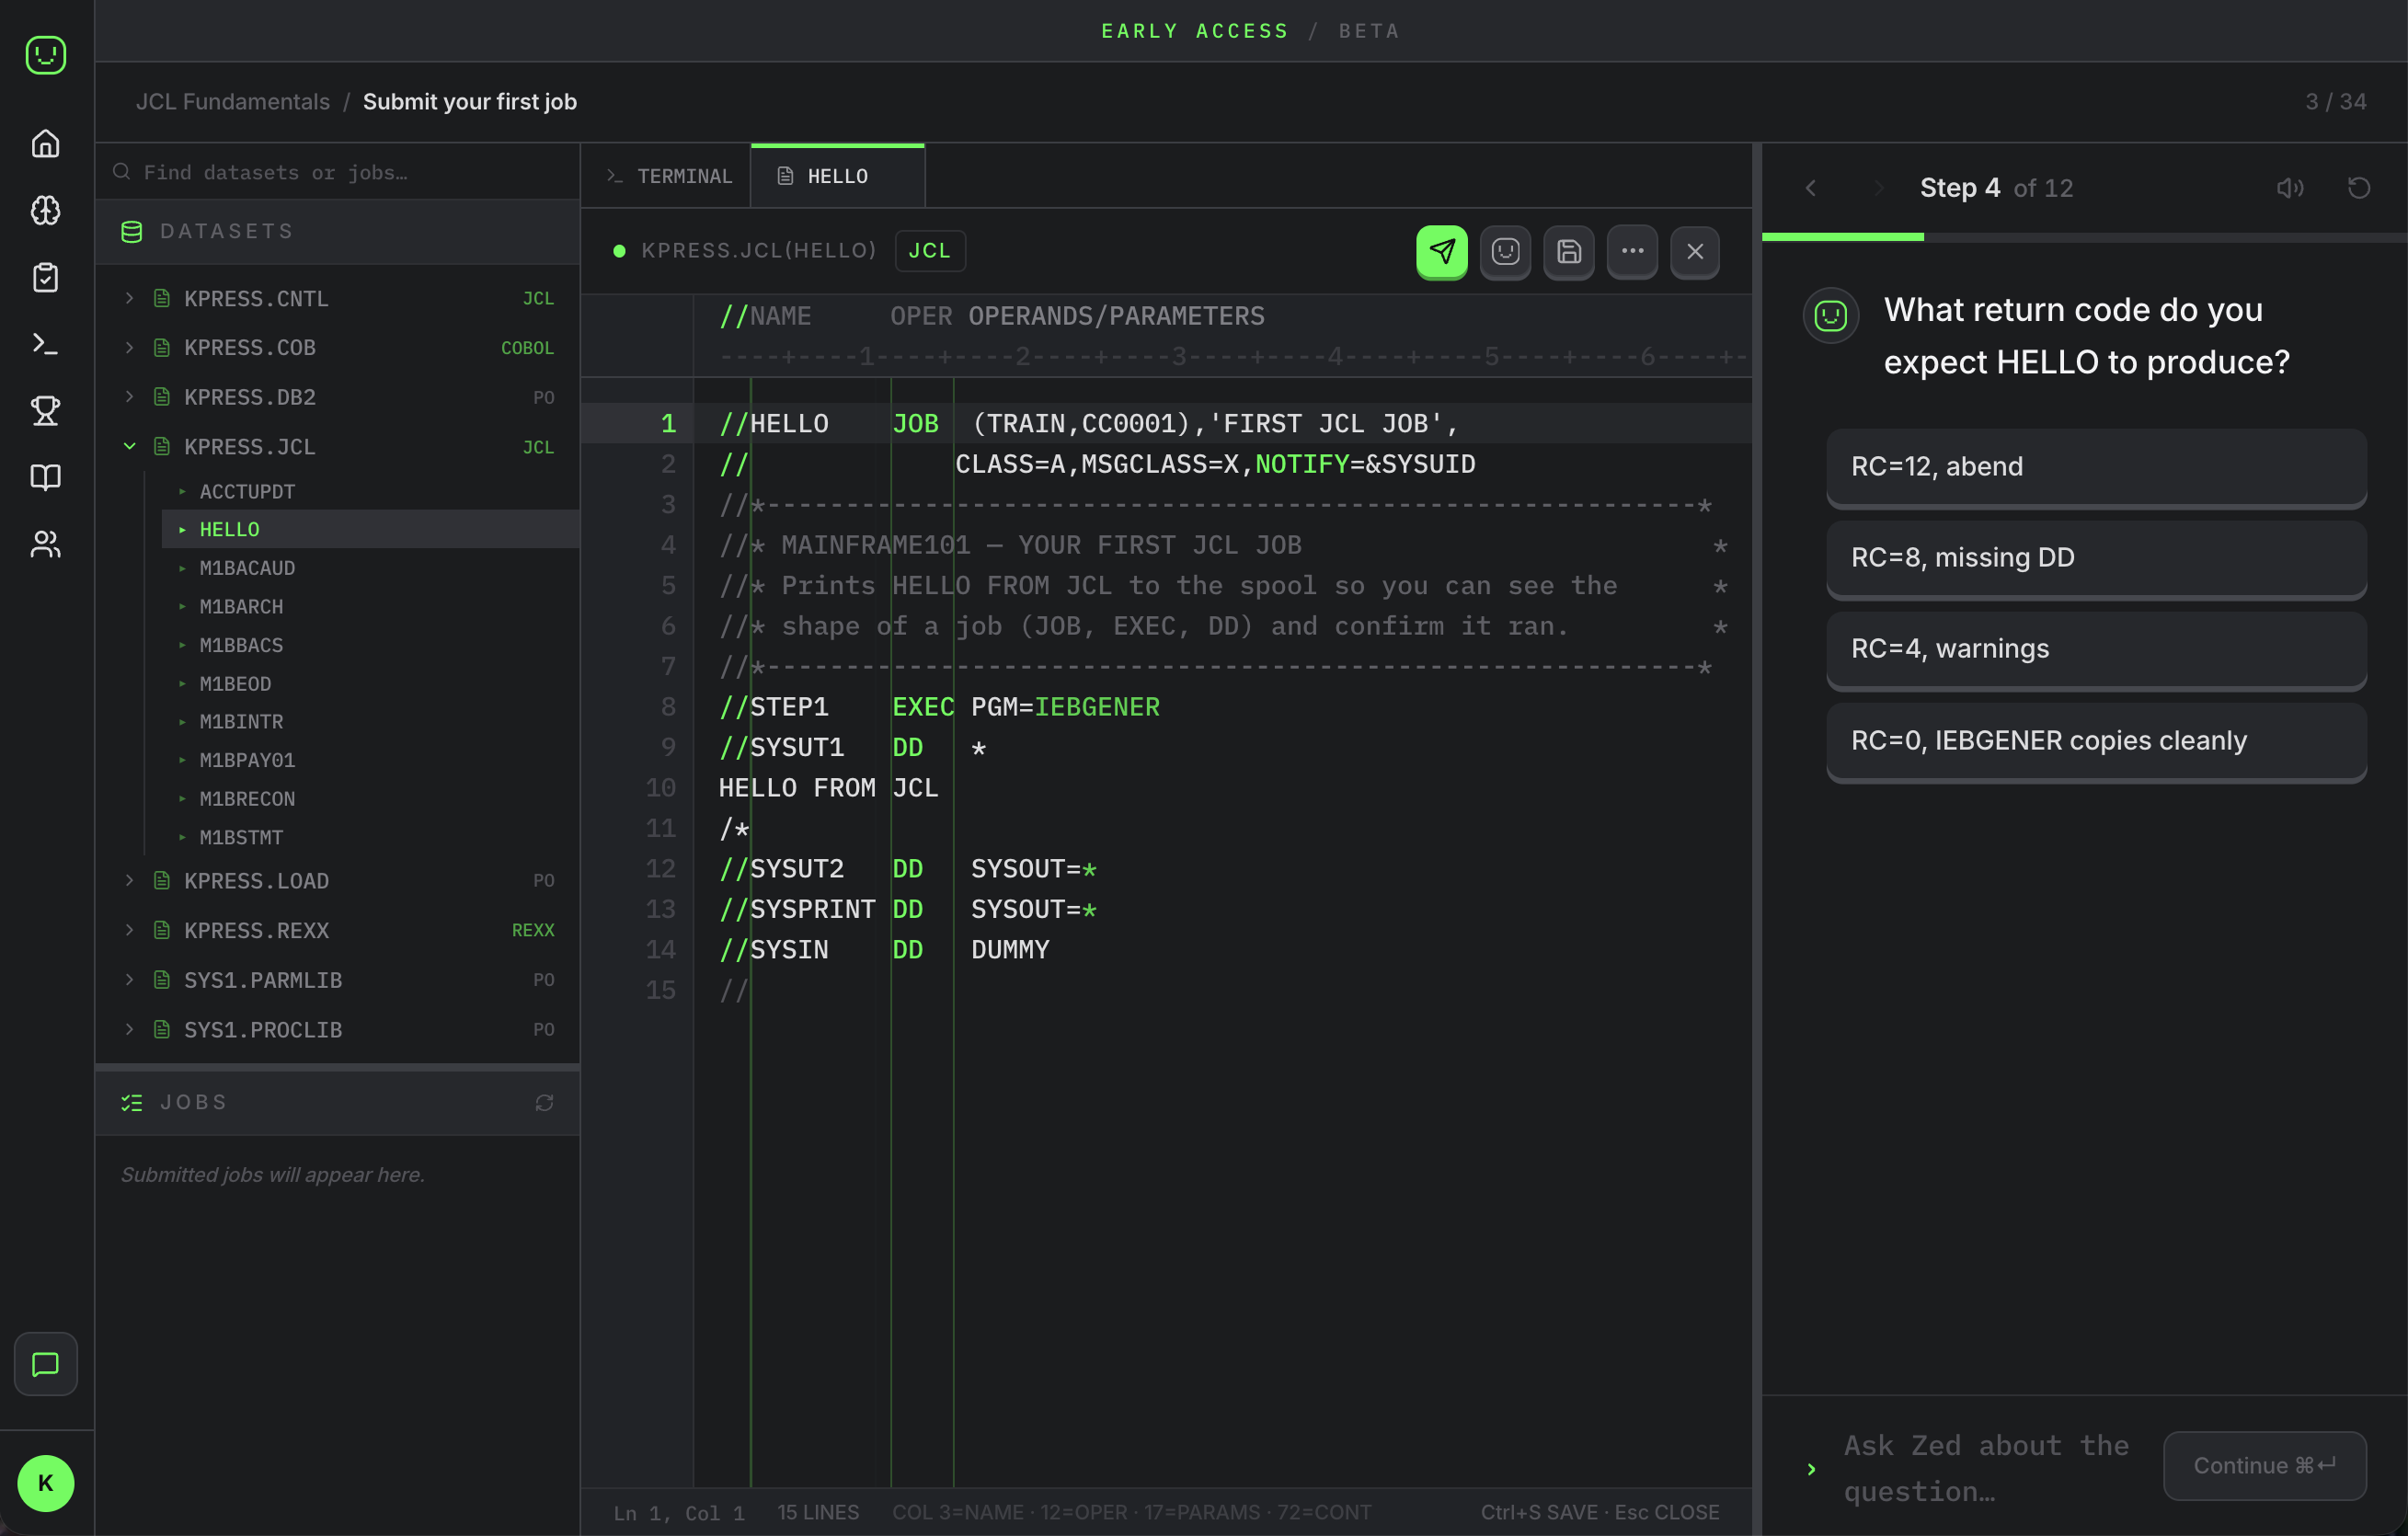Open the users community sidebar icon
The width and height of the screenshot is (2408, 1536).
[45, 544]
